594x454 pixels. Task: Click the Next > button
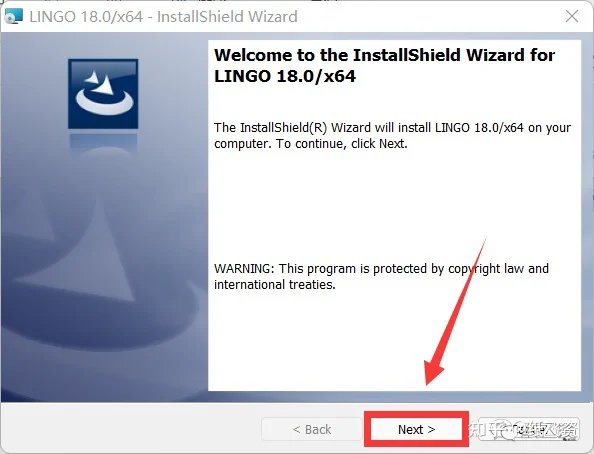coord(416,429)
